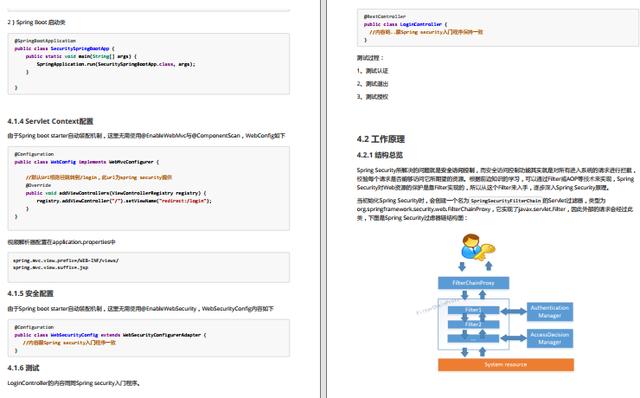This screenshot has height=398, width=640.
Task: Click the 'SpringApplication.run(SecuritySpringBootApp.class, args);' line
Action: pos(116,64)
